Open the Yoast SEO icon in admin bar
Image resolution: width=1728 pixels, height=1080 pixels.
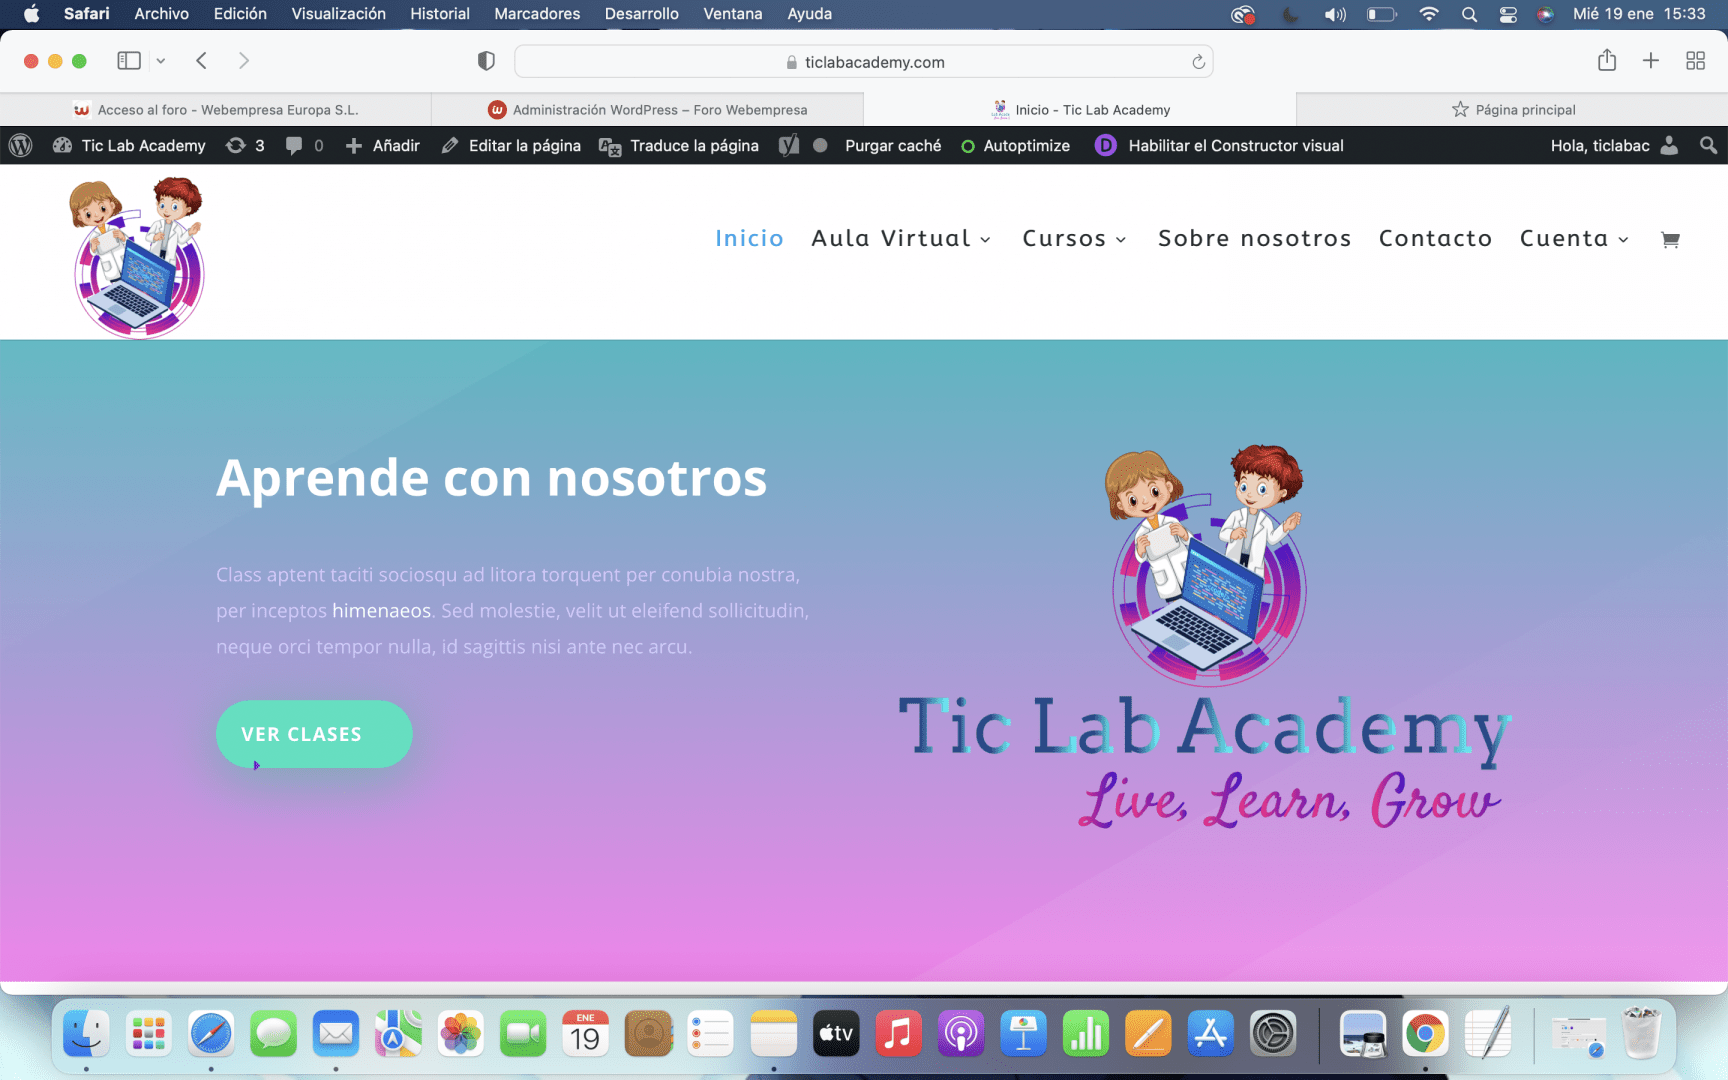[789, 145]
